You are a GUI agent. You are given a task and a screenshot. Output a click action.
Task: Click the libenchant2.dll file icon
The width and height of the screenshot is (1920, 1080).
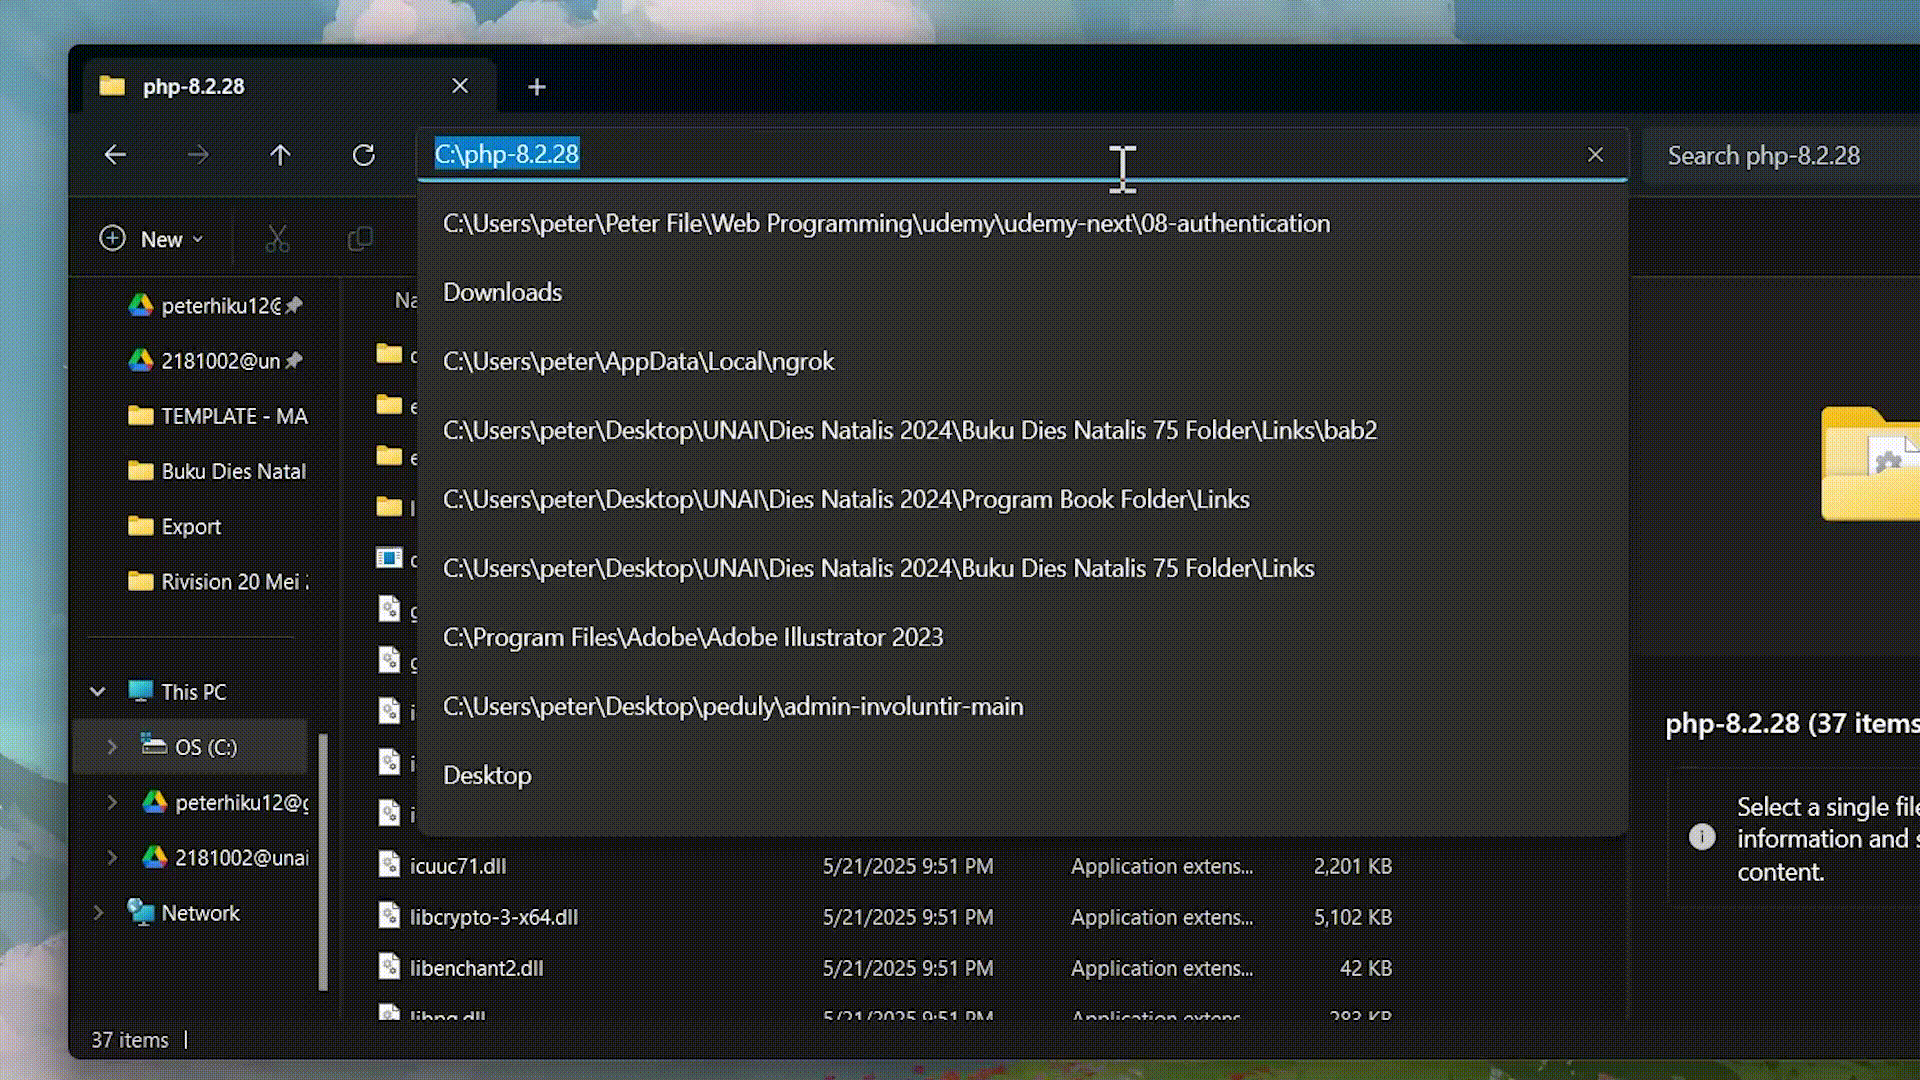(389, 967)
